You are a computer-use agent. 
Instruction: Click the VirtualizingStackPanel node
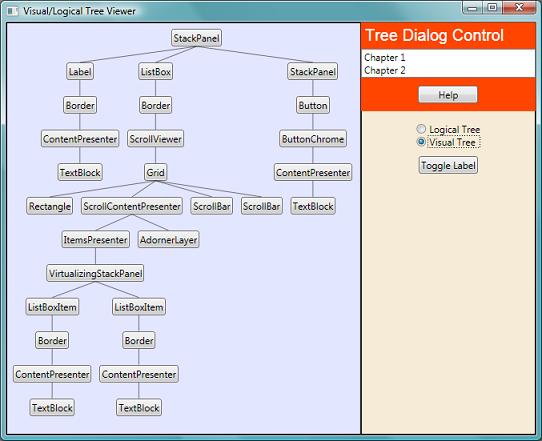point(95,273)
